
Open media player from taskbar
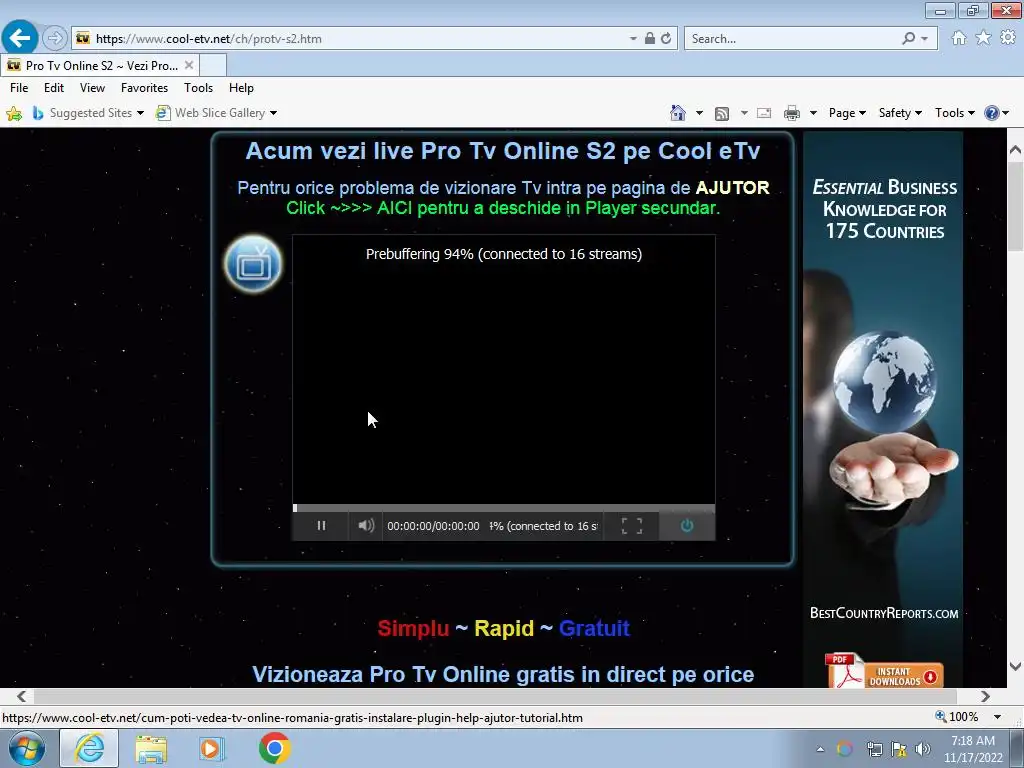[x=212, y=748]
